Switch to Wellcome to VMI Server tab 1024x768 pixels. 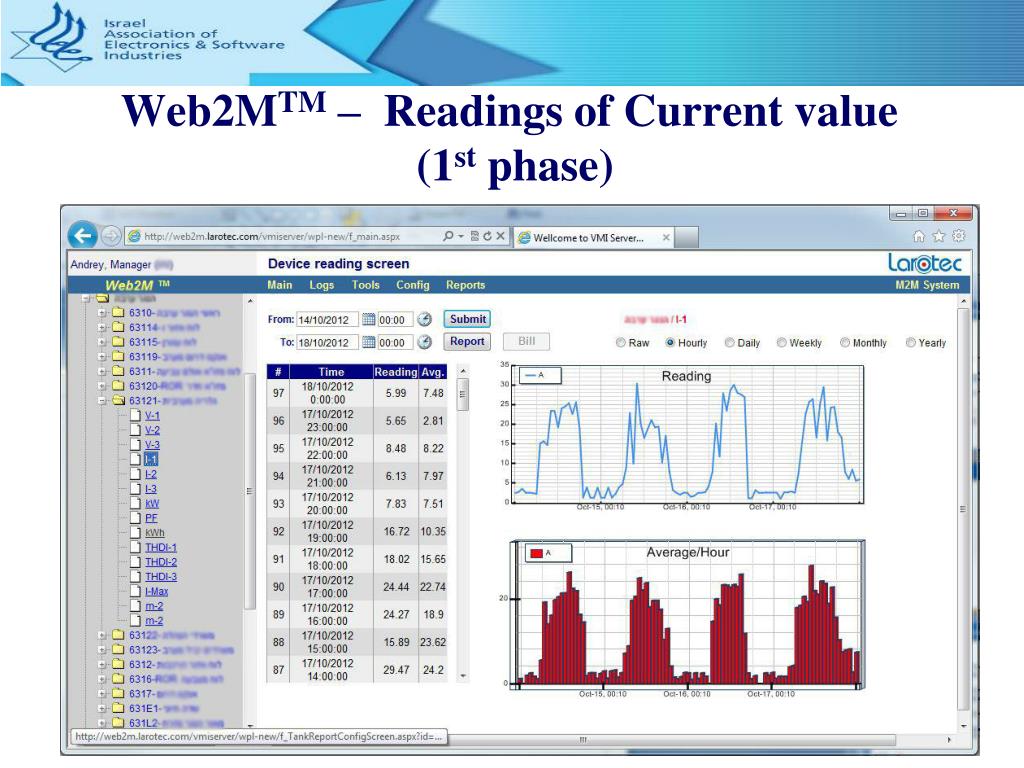click(594, 238)
